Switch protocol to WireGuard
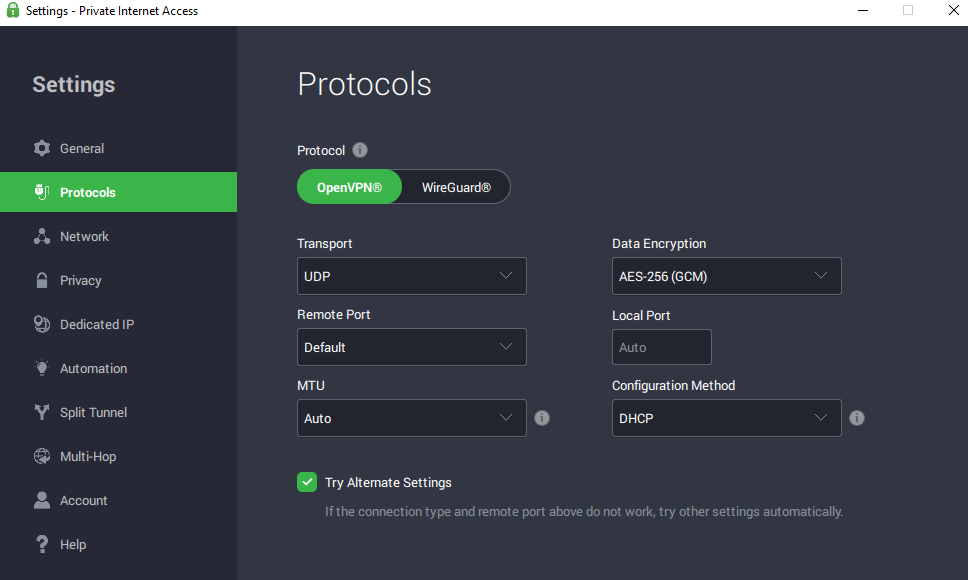This screenshot has width=968, height=580. (456, 187)
